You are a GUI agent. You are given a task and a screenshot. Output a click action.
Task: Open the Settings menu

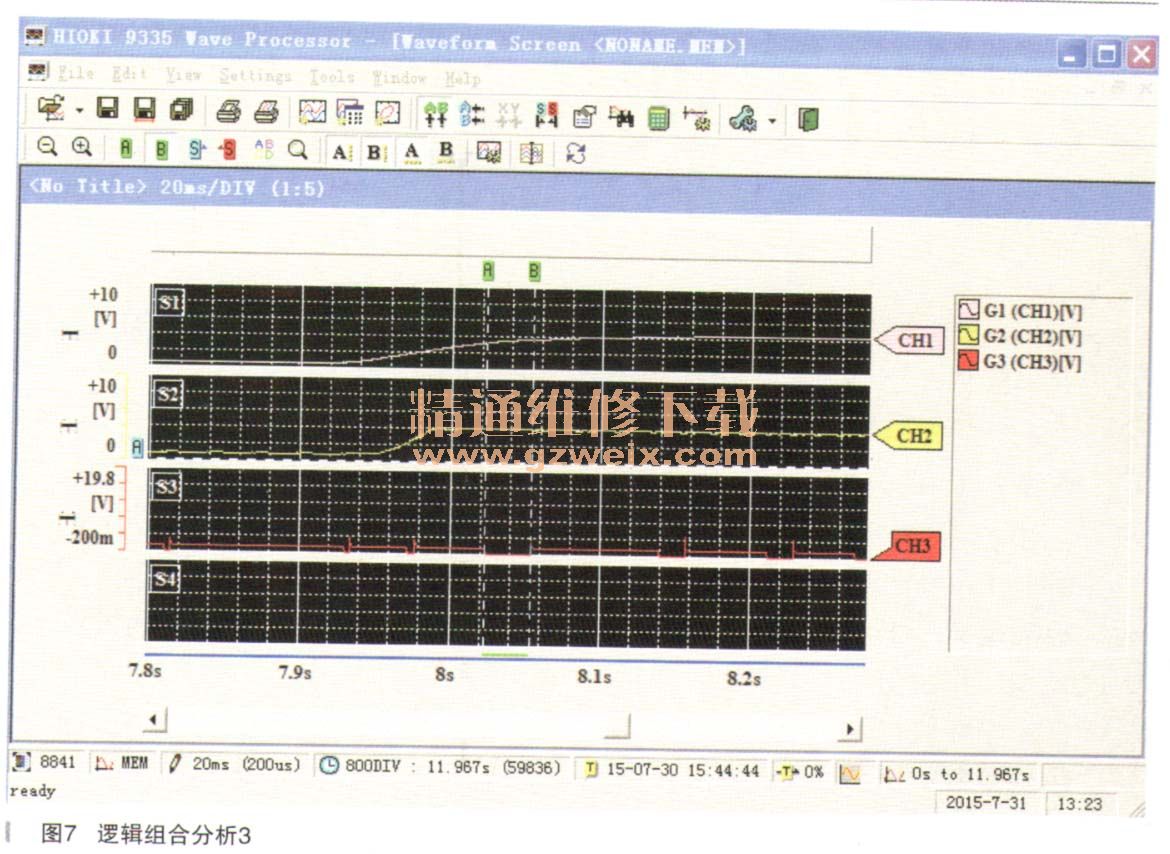tap(255, 75)
